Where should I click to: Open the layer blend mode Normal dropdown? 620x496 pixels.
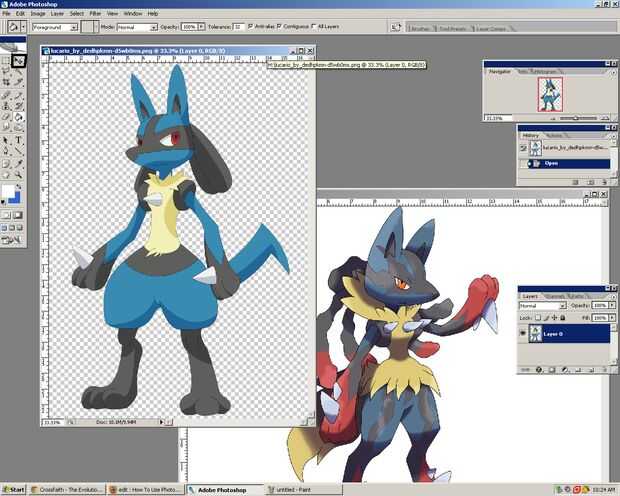563,306
